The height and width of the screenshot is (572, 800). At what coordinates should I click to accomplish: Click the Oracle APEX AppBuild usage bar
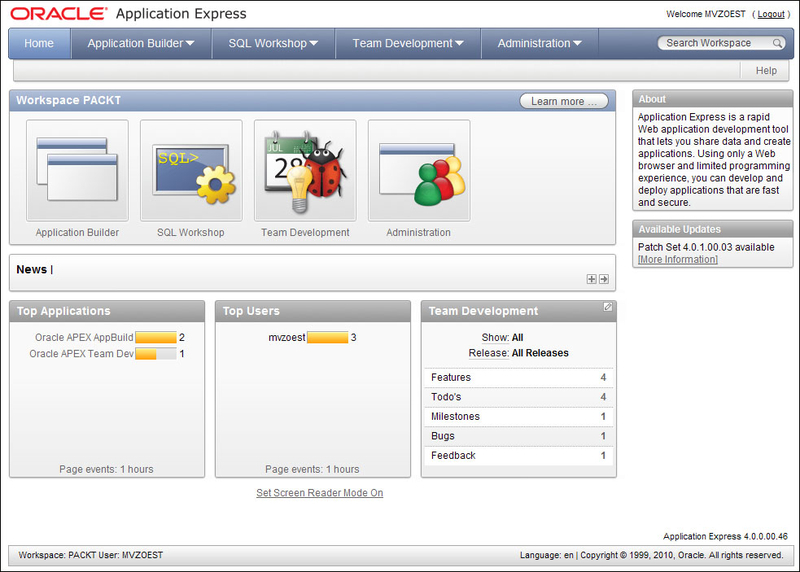[x=156, y=338]
